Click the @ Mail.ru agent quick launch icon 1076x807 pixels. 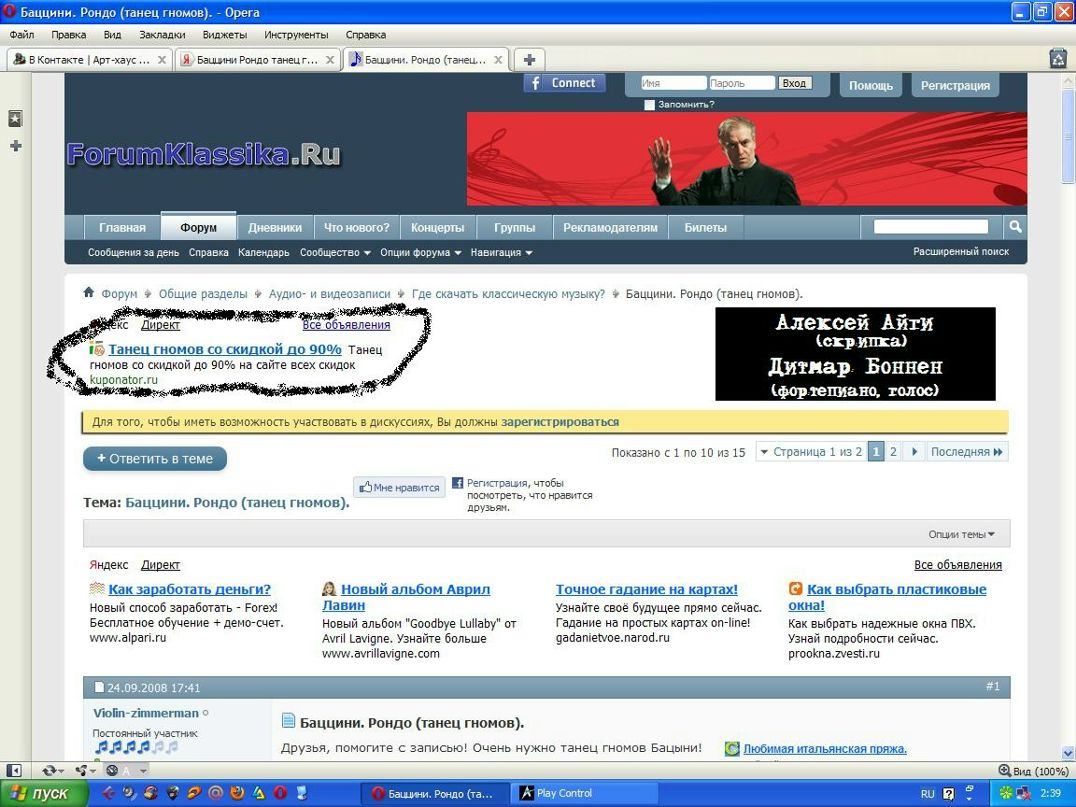(x=215, y=793)
